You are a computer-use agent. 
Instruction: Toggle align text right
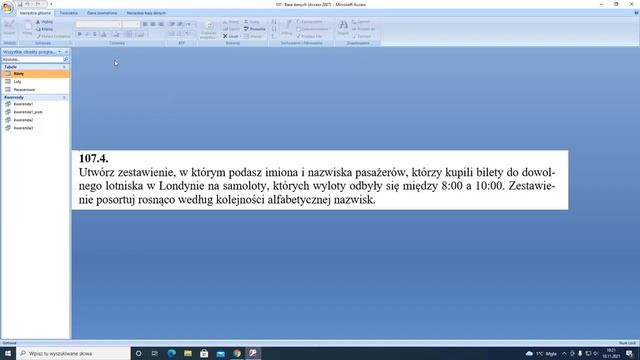click(x=161, y=24)
